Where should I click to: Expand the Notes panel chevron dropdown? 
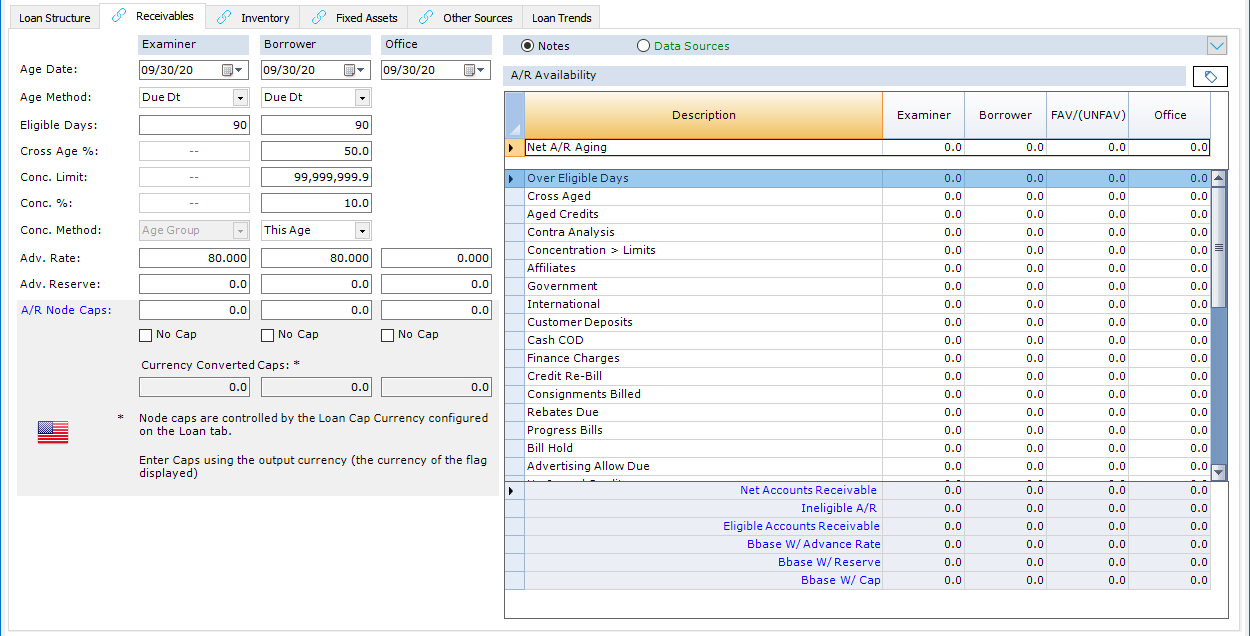point(1216,46)
